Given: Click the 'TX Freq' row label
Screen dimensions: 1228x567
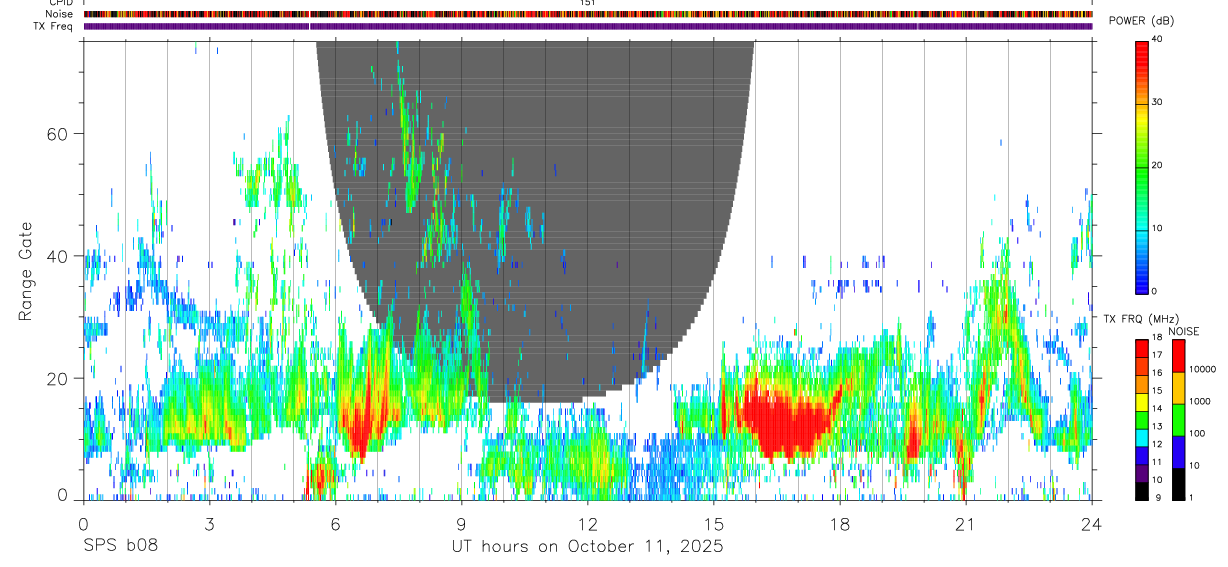Looking at the screenshot, I should [54, 26].
